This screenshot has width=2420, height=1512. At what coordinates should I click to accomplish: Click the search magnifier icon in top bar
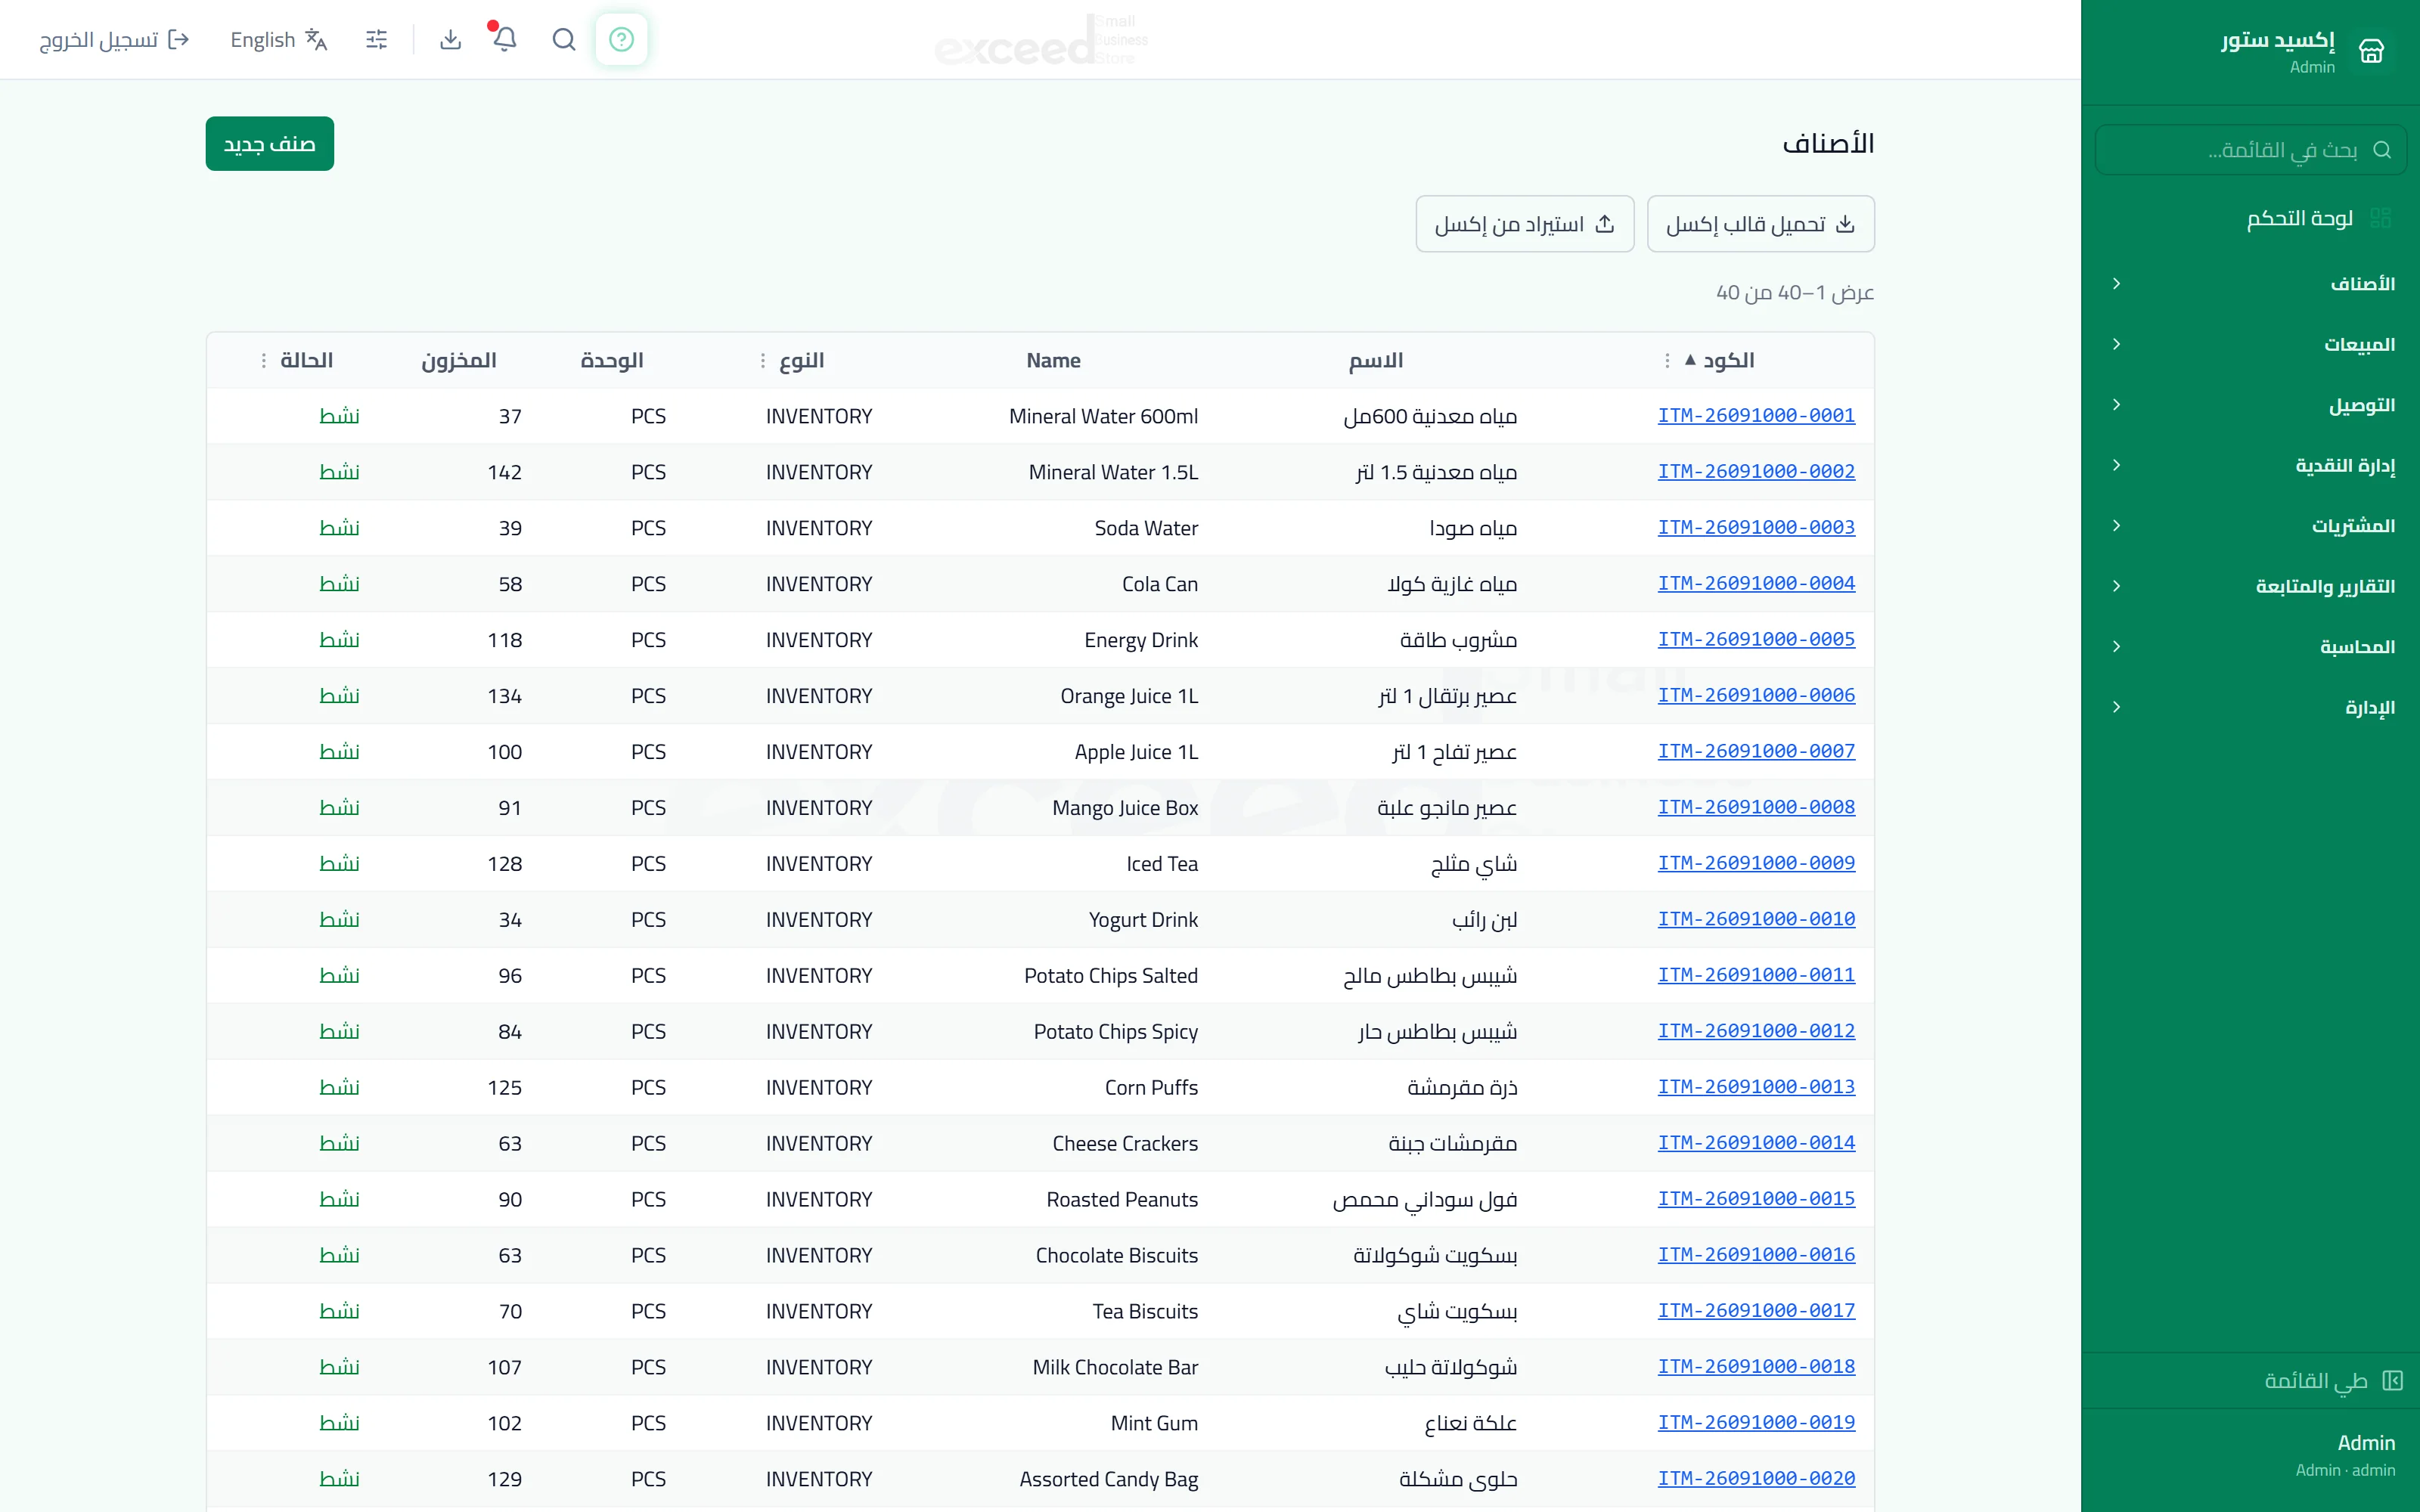(564, 40)
